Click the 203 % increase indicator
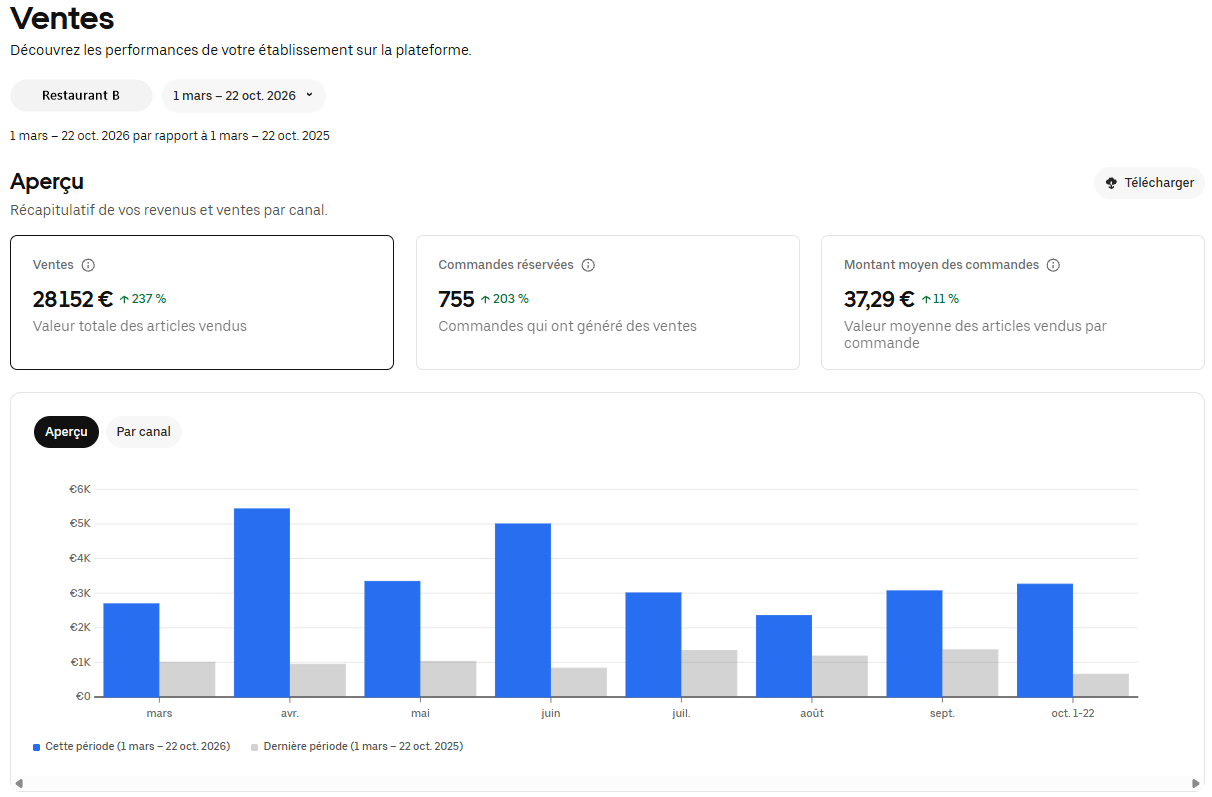 pyautogui.click(x=505, y=298)
